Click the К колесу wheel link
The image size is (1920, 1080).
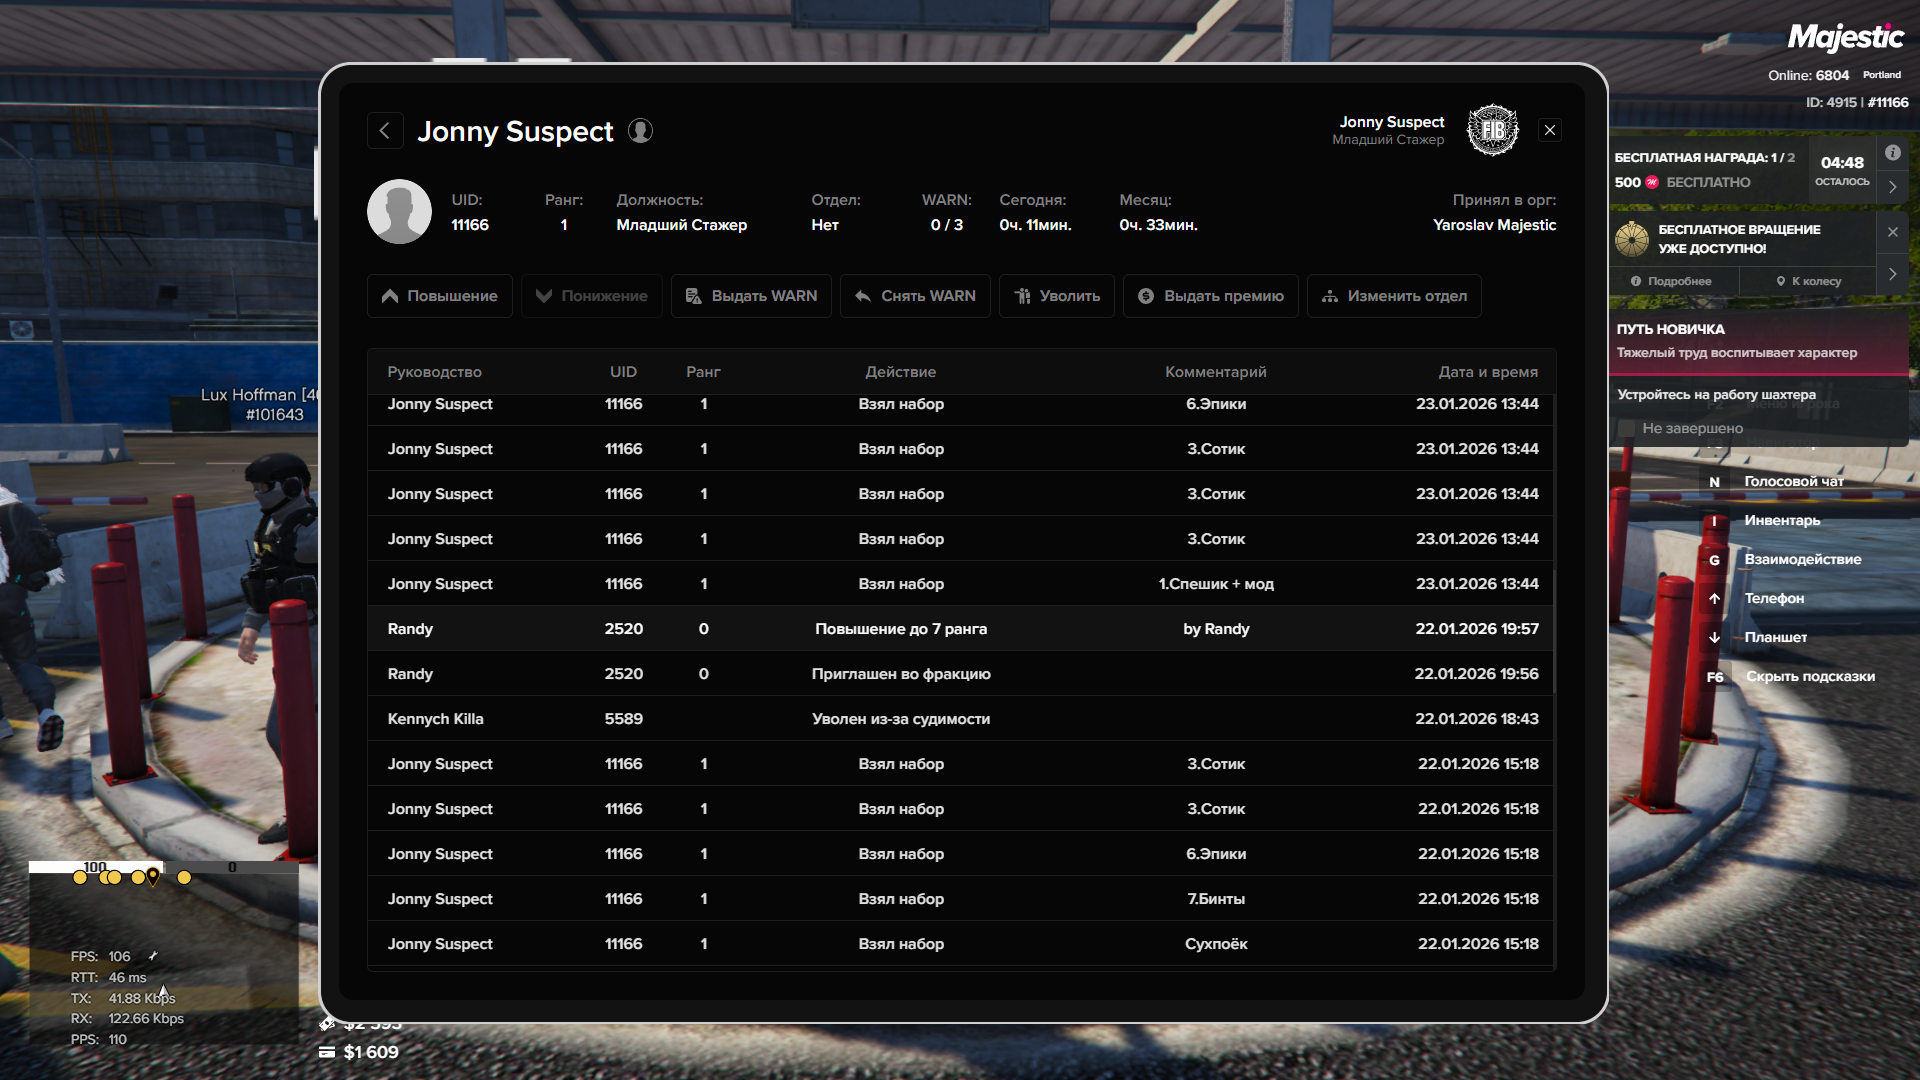coord(1808,281)
